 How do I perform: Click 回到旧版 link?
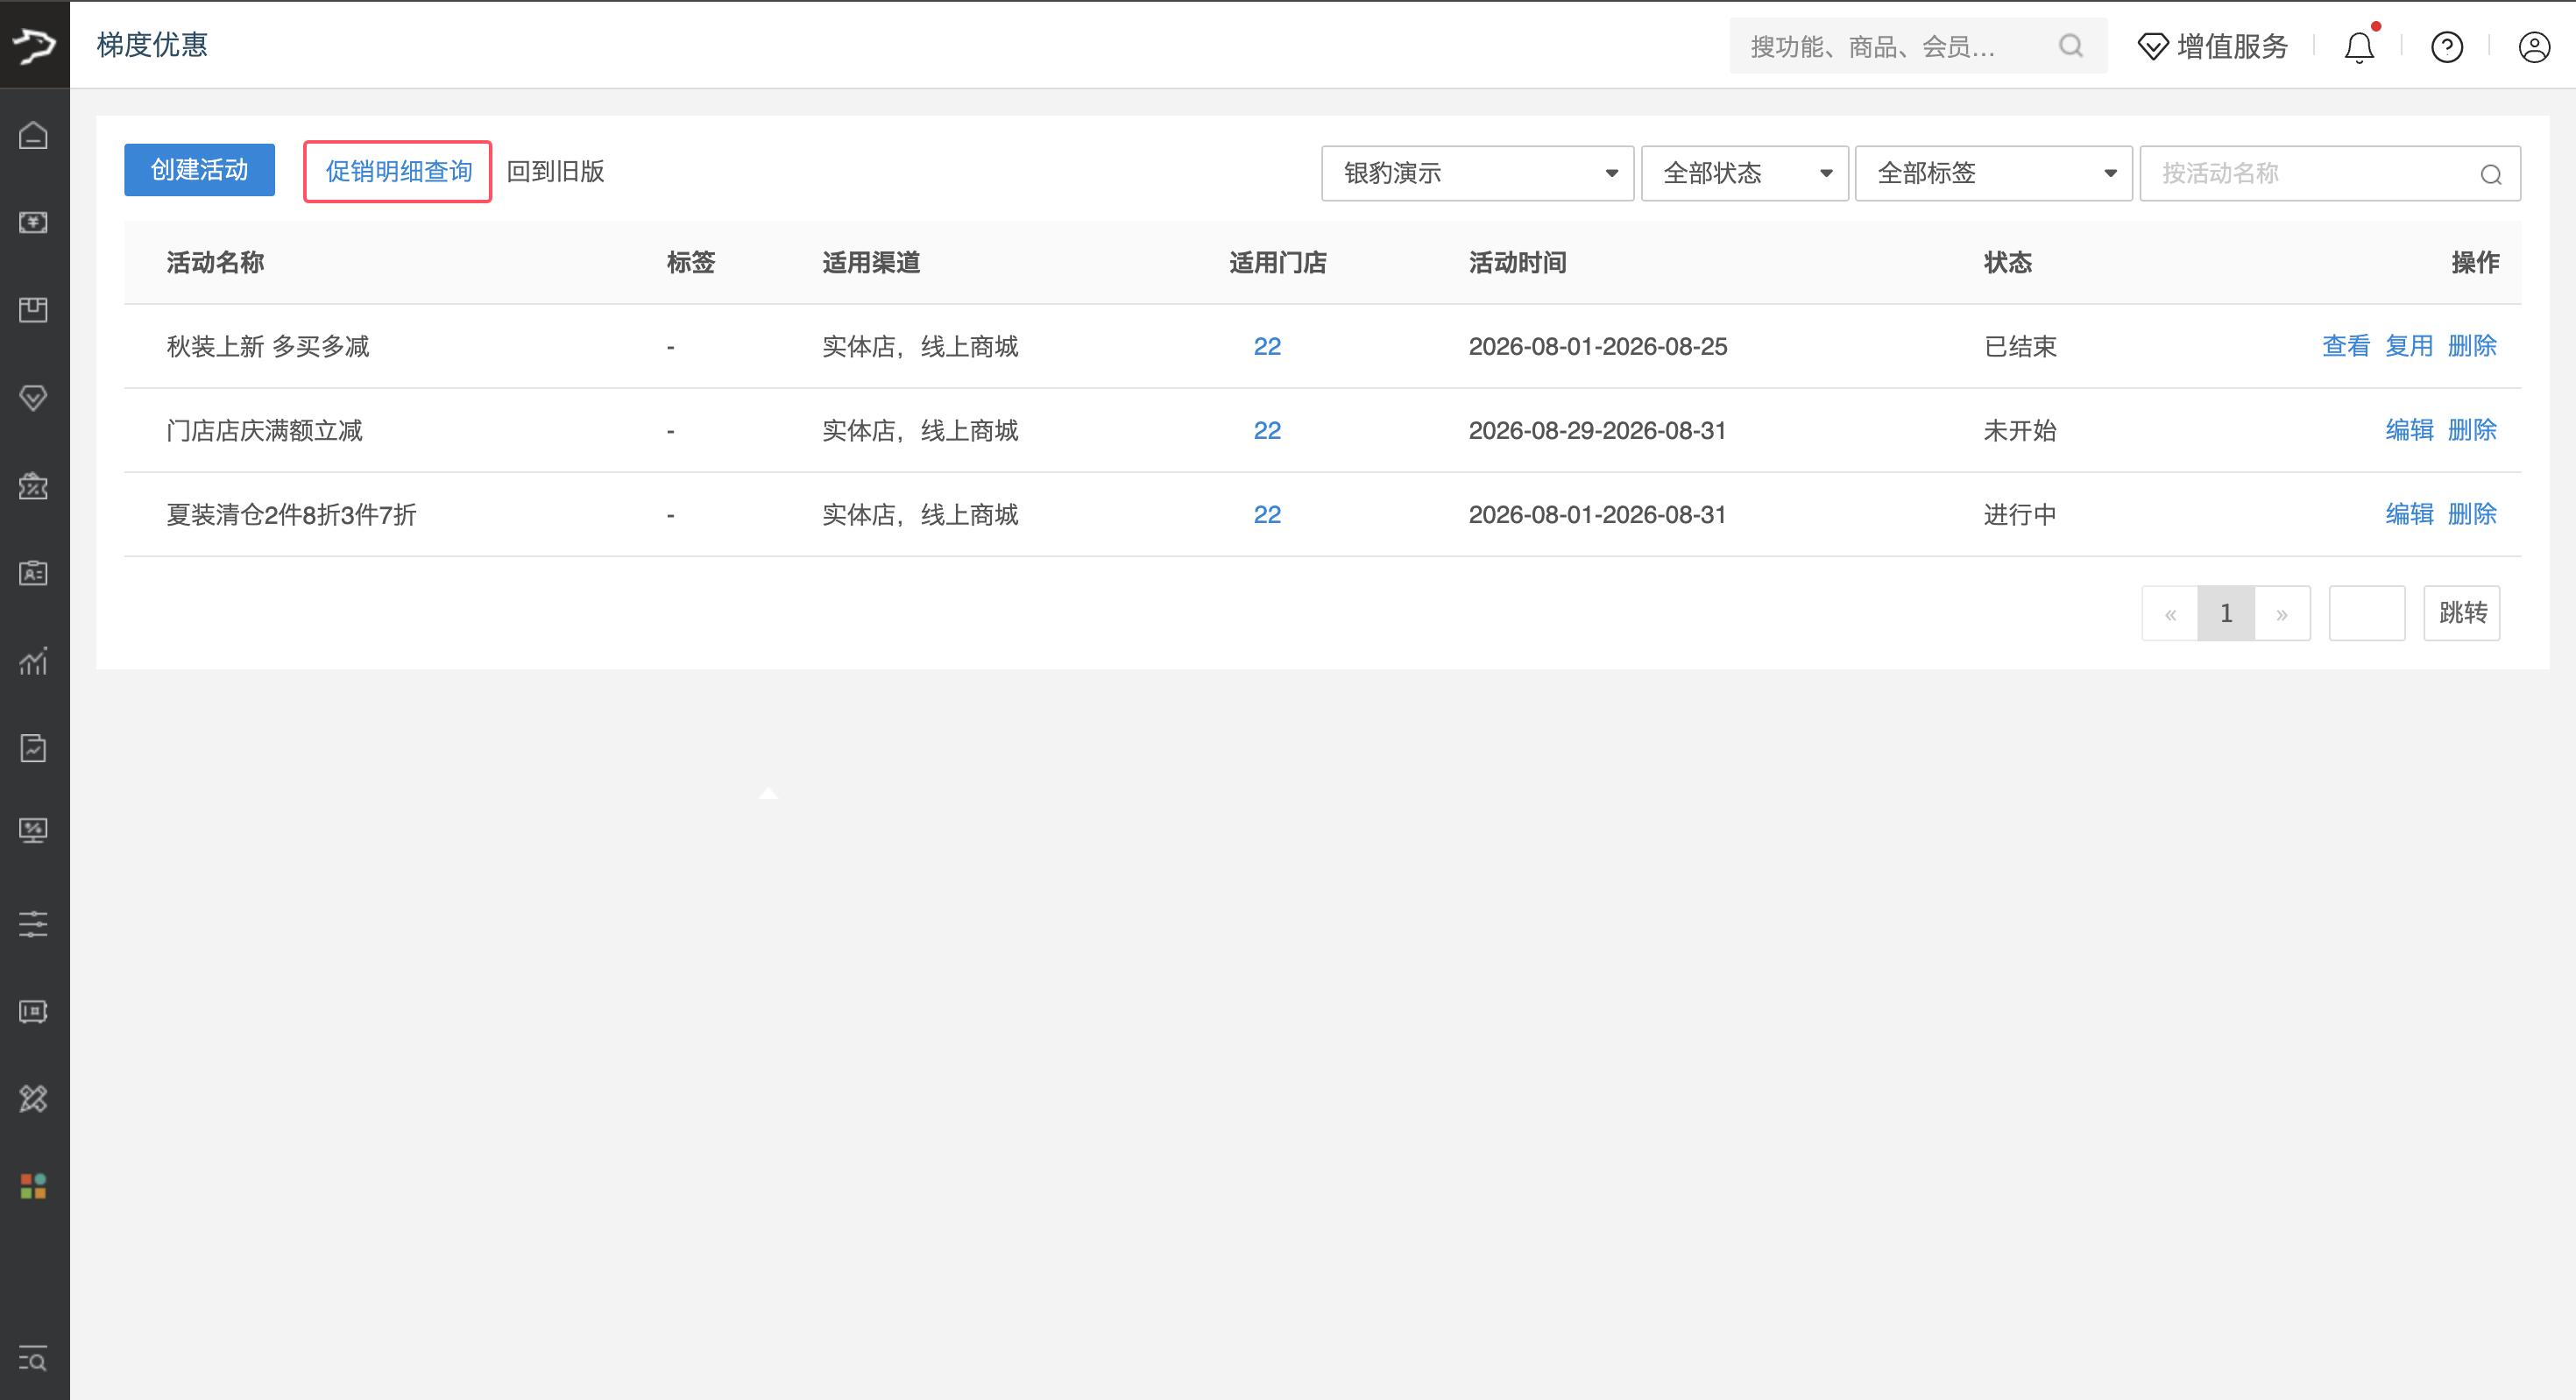tap(555, 172)
